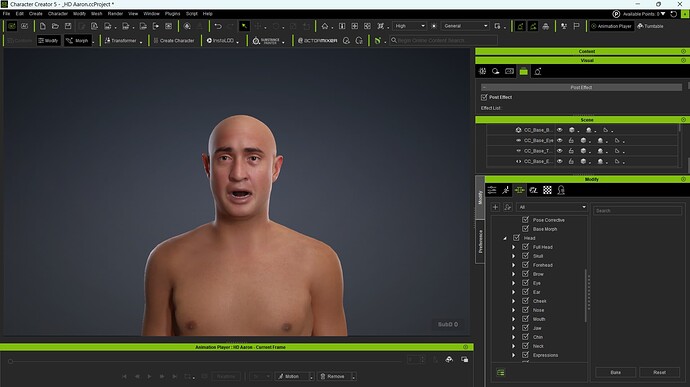Click the morph list vertical scrollbar

(x=586, y=295)
